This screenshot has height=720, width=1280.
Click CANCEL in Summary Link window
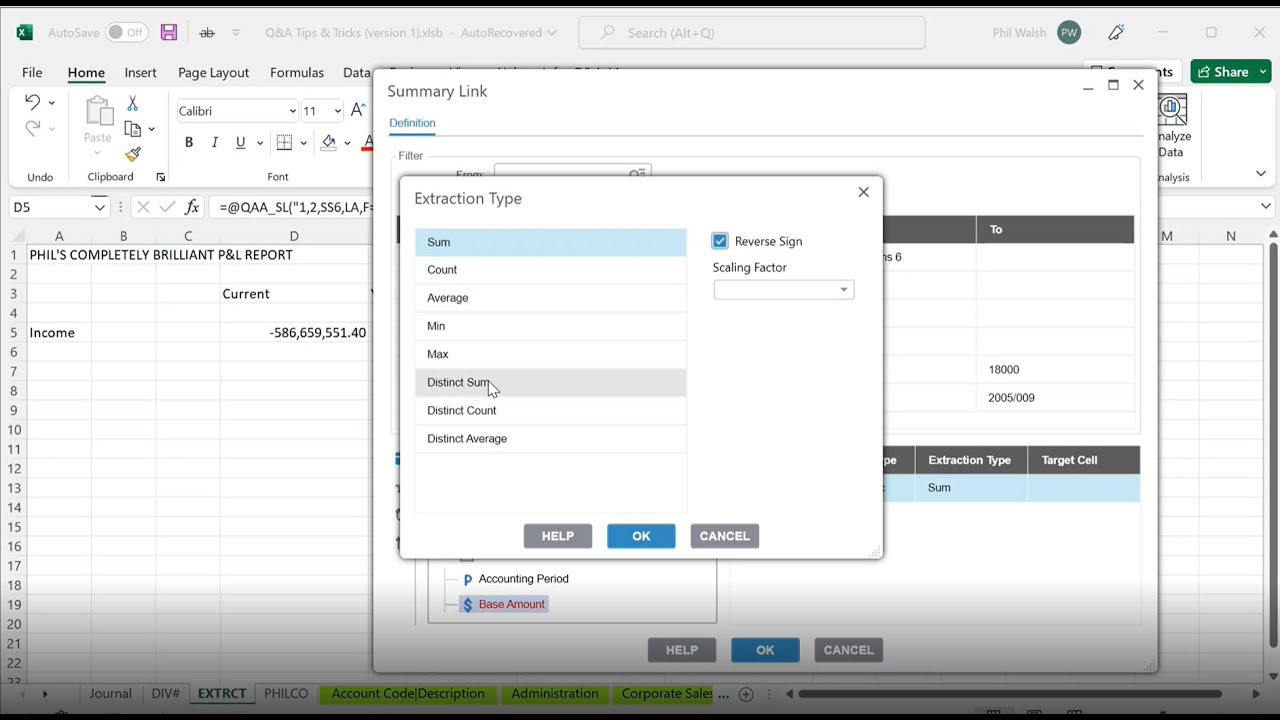848,650
